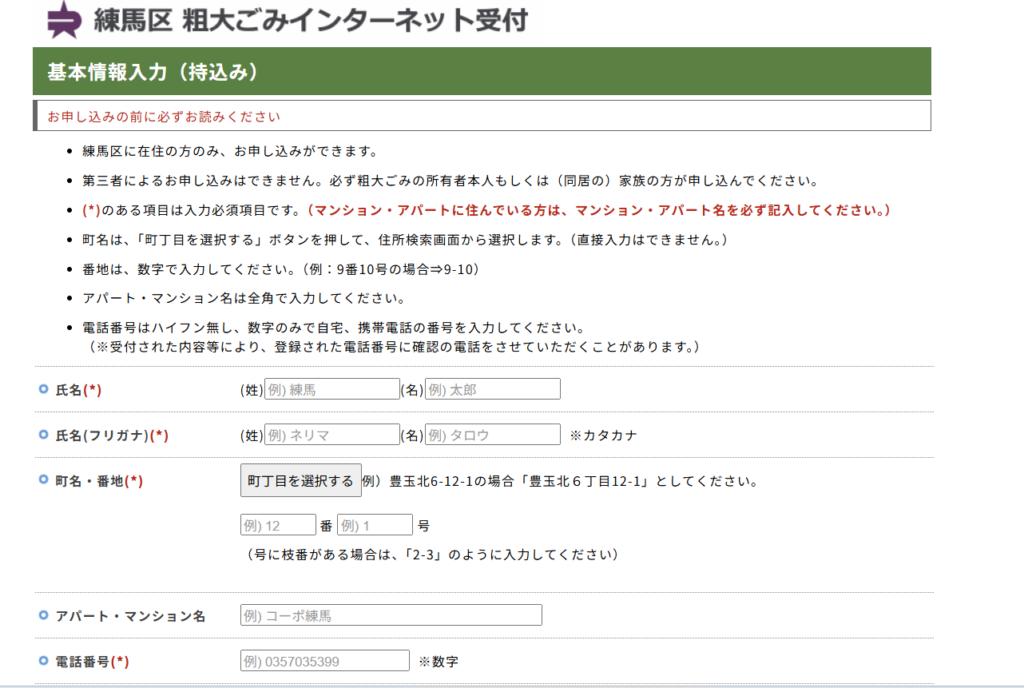Click the 番 number field
1024x688 pixels.
(278, 525)
